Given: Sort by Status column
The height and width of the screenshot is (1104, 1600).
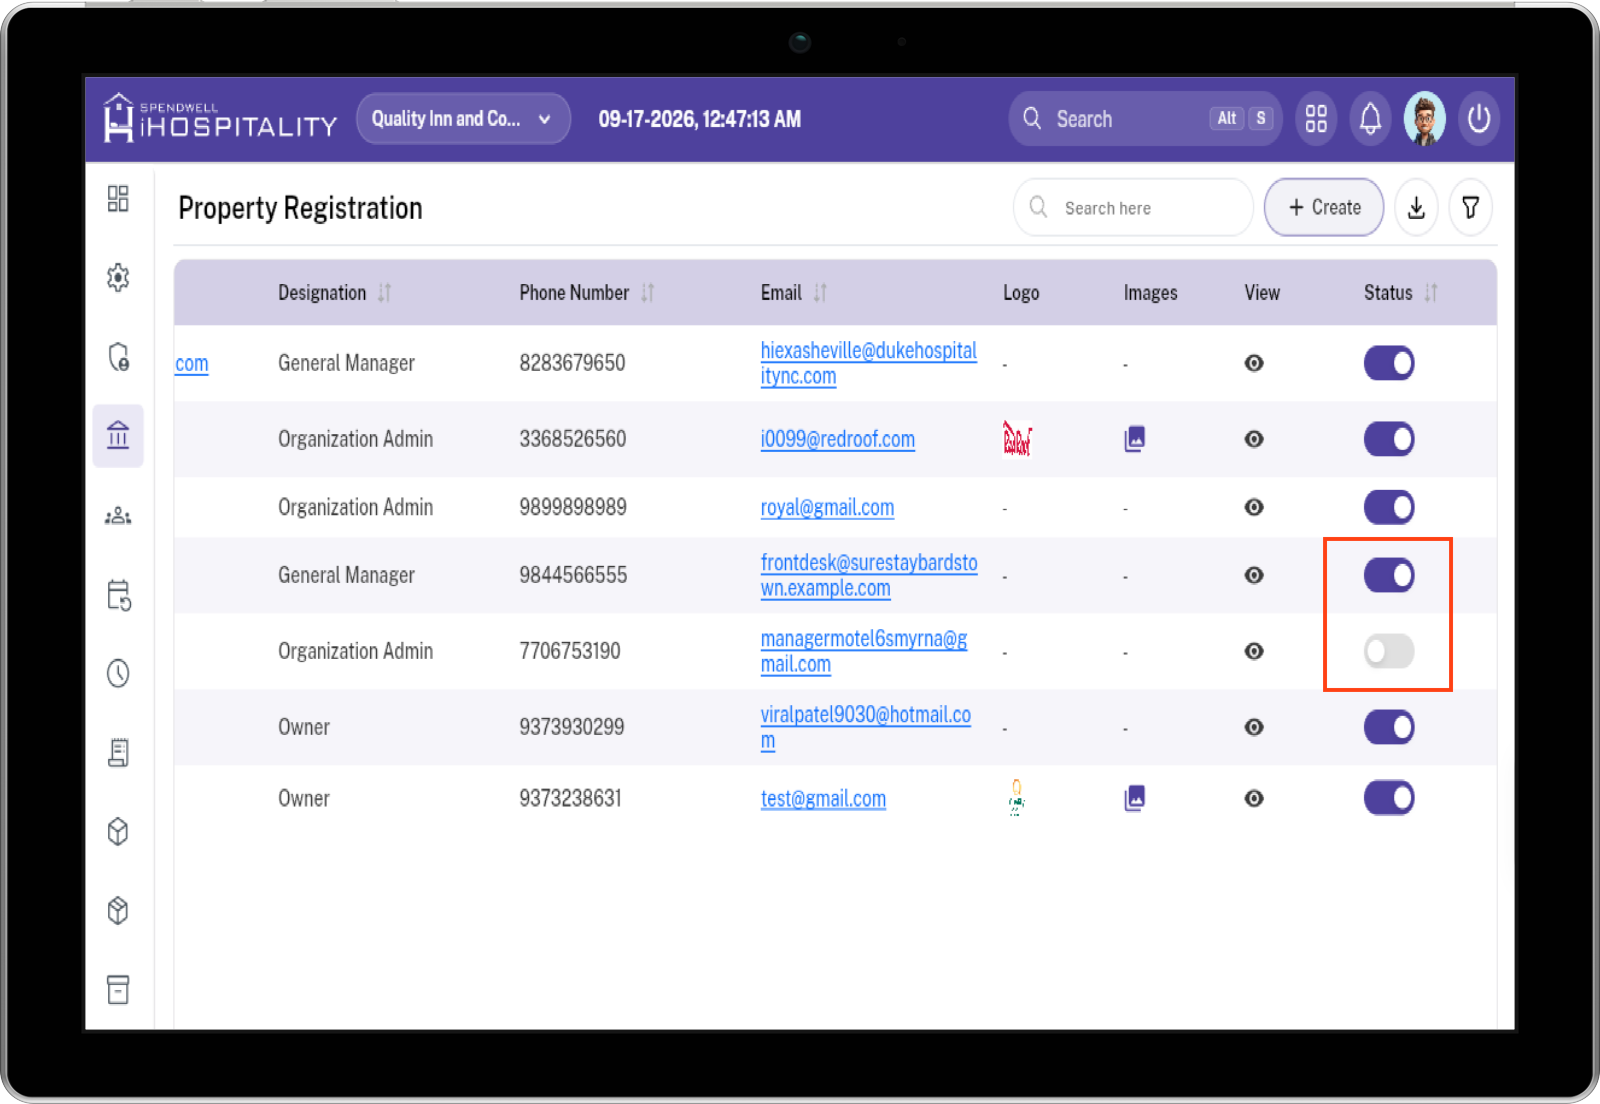Looking at the screenshot, I should coord(1431,293).
